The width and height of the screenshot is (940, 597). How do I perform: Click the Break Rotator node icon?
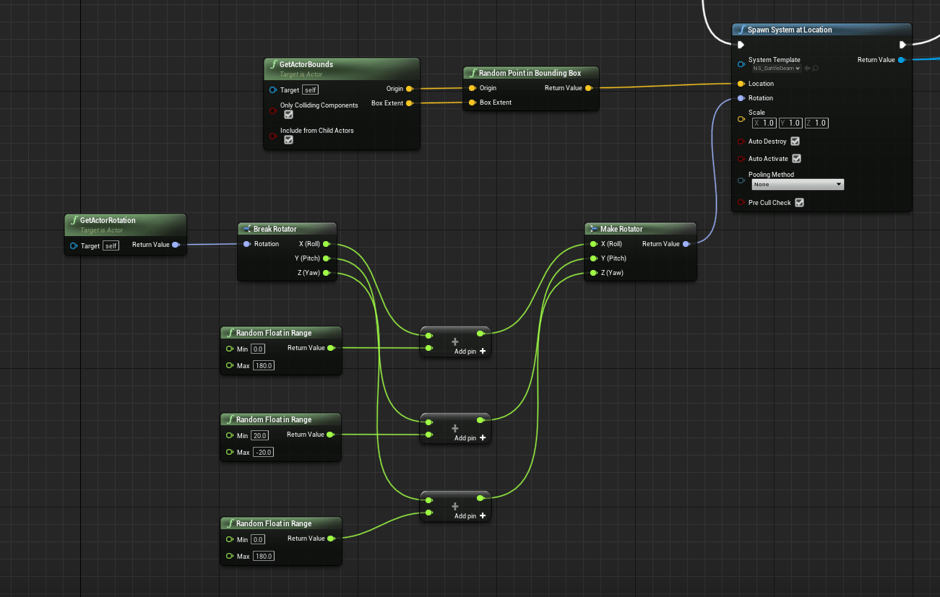coord(247,229)
